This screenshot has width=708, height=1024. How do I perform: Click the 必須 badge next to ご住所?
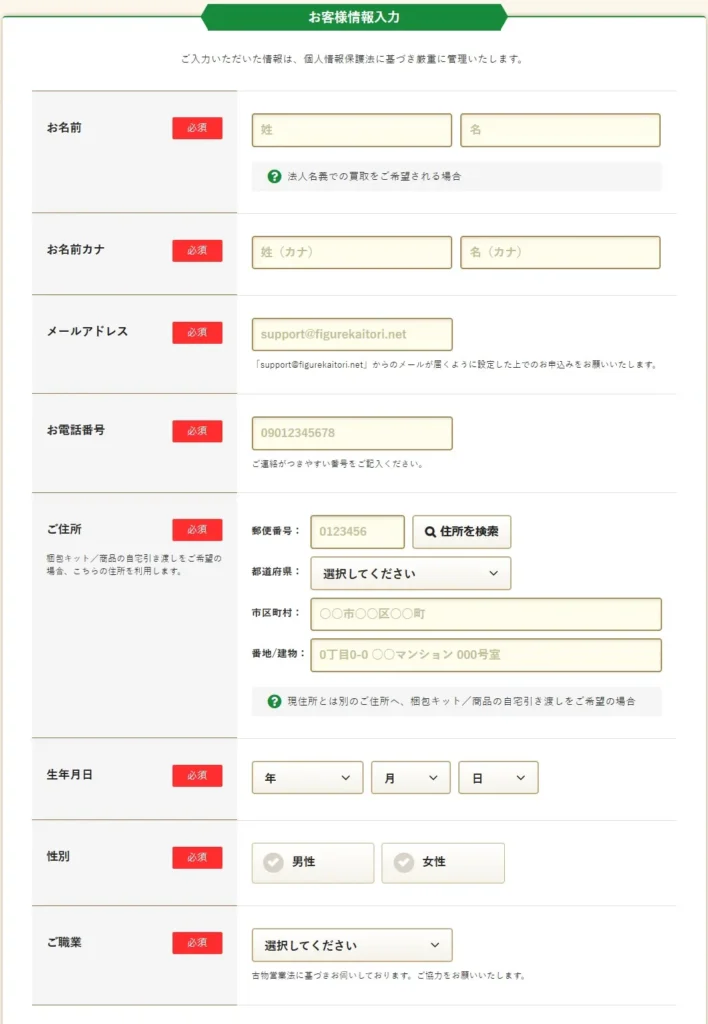pos(197,529)
